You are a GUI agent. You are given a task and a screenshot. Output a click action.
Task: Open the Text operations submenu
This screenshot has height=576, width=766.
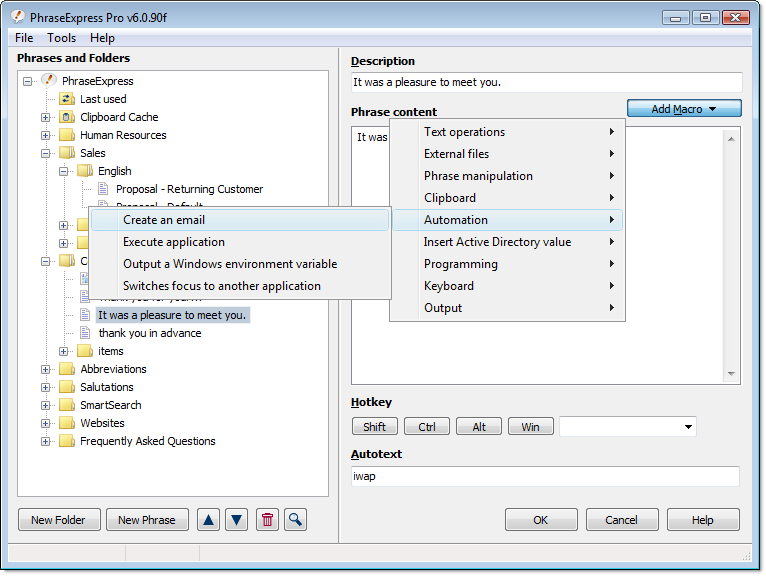pyautogui.click(x=507, y=132)
